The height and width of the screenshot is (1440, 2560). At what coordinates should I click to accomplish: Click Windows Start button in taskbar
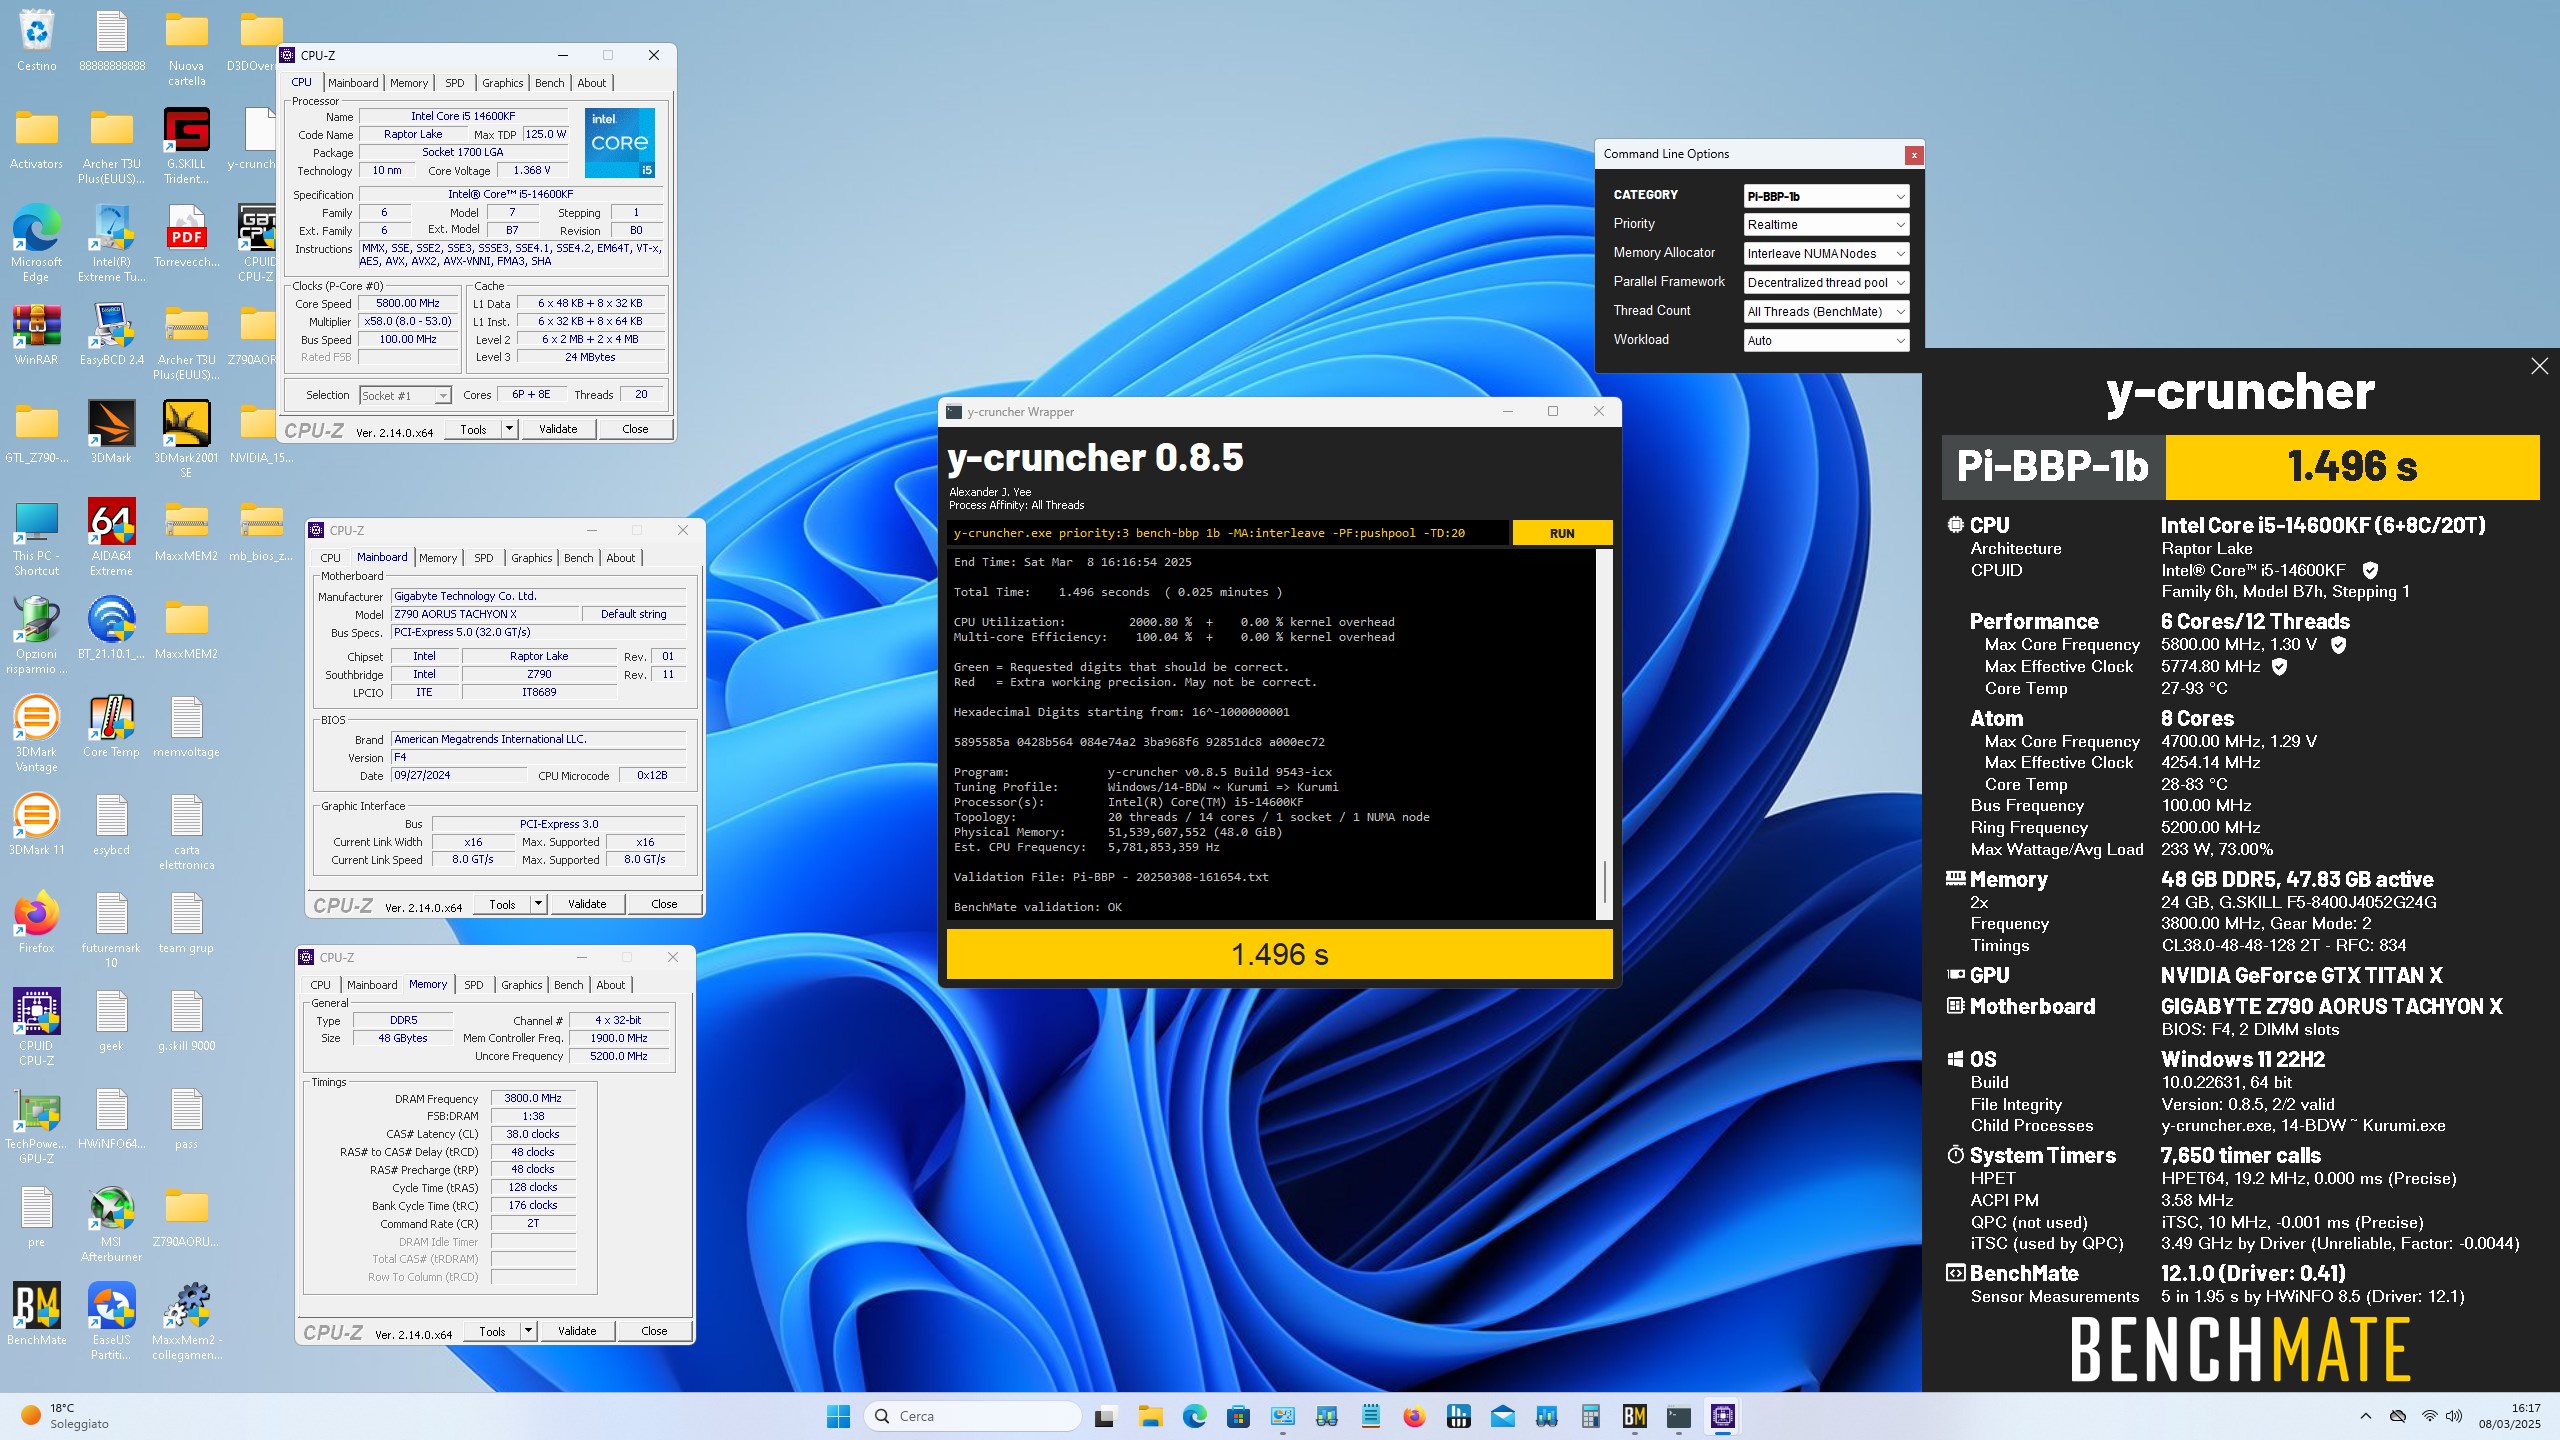838,1416
